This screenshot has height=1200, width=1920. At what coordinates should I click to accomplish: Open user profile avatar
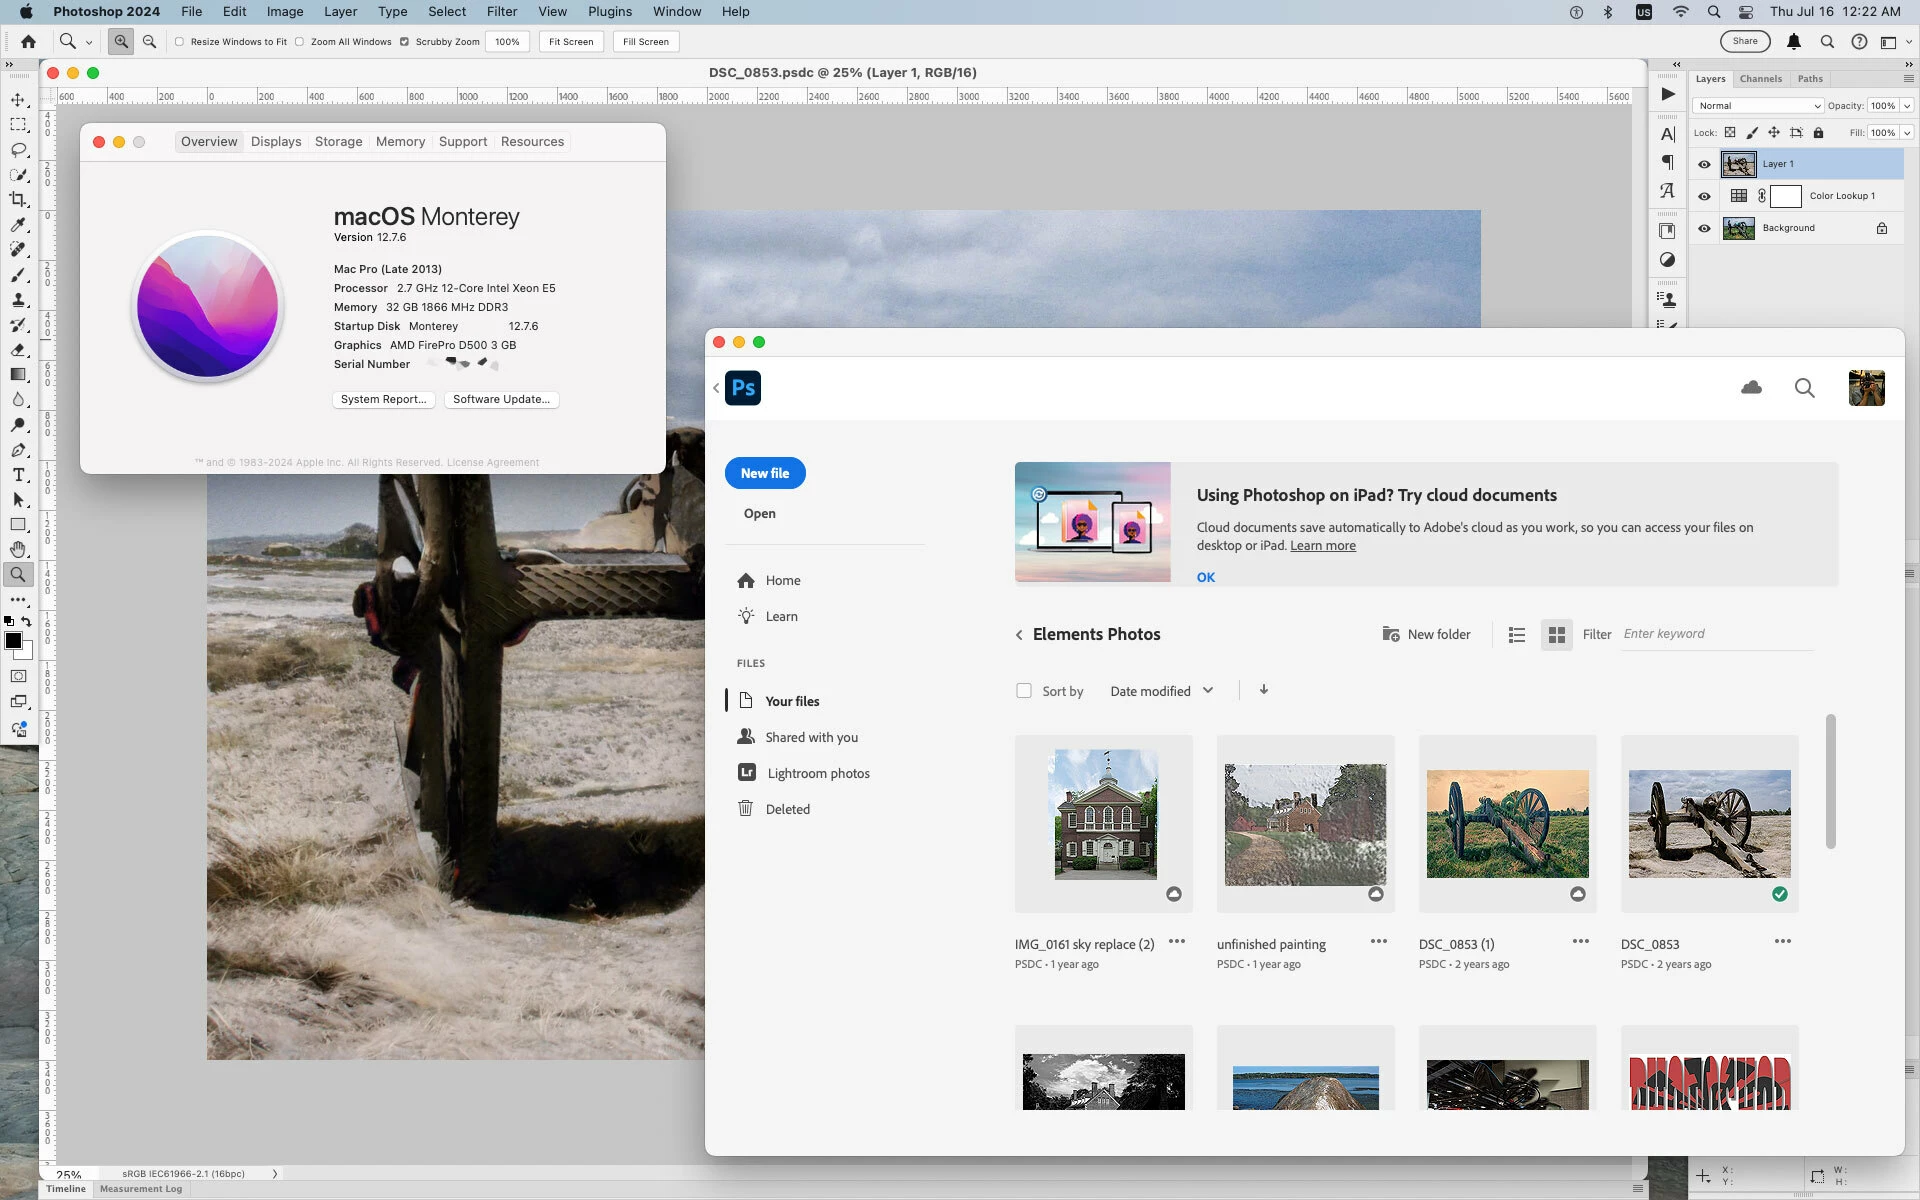point(1866,388)
